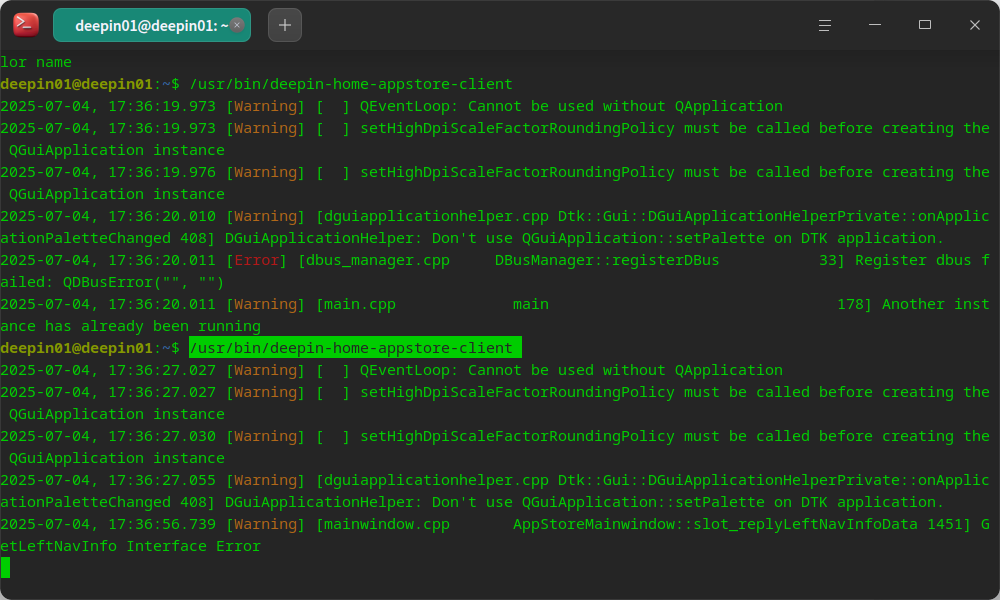Image resolution: width=1000 pixels, height=600 pixels.
Task: Click the mainwindow.cpp text
Action: click(387, 524)
